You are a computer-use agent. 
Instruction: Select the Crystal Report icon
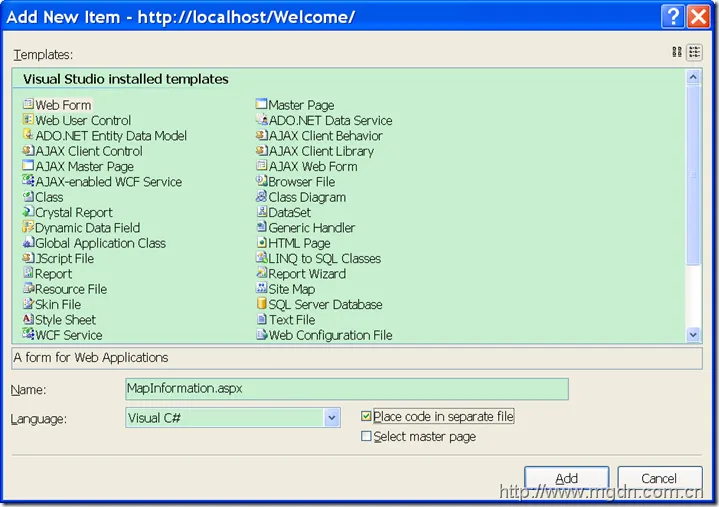click(28, 212)
